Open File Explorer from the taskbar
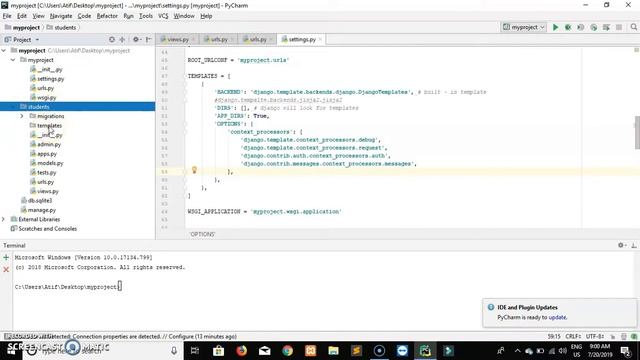 click(333, 351)
